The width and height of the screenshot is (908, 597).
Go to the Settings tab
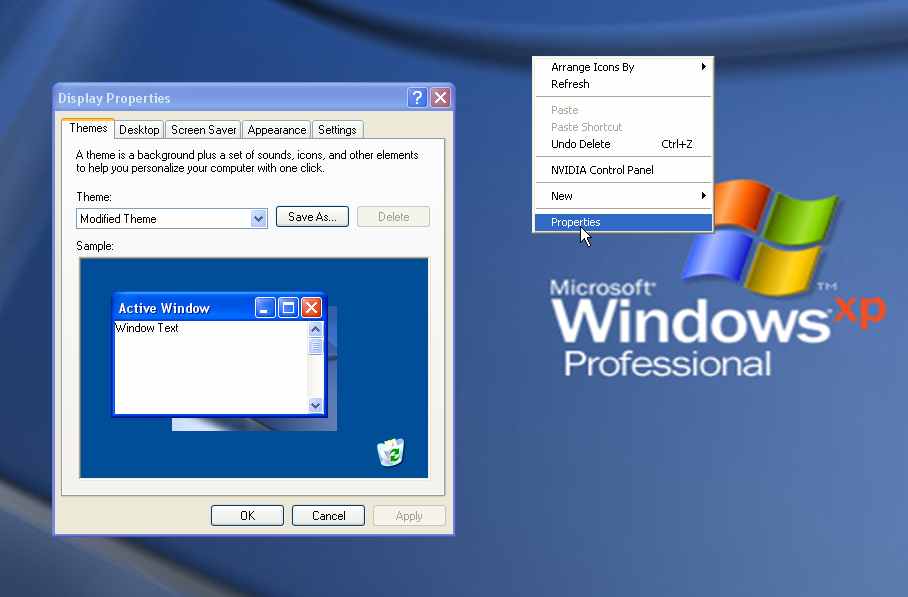click(337, 130)
